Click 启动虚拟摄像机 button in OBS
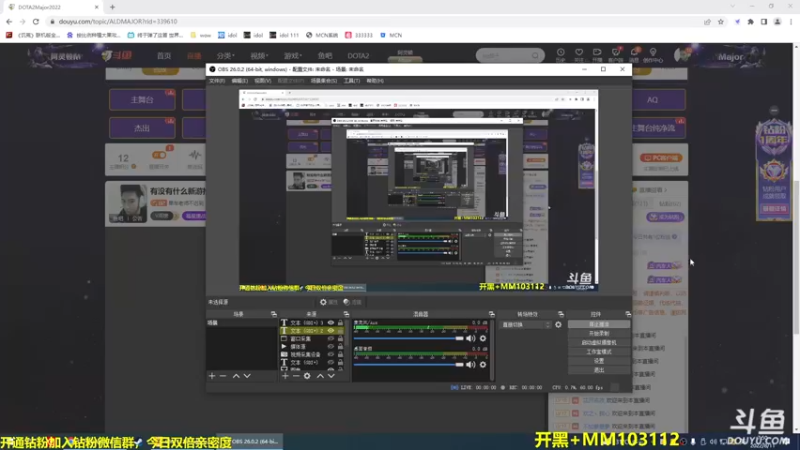 (599, 343)
